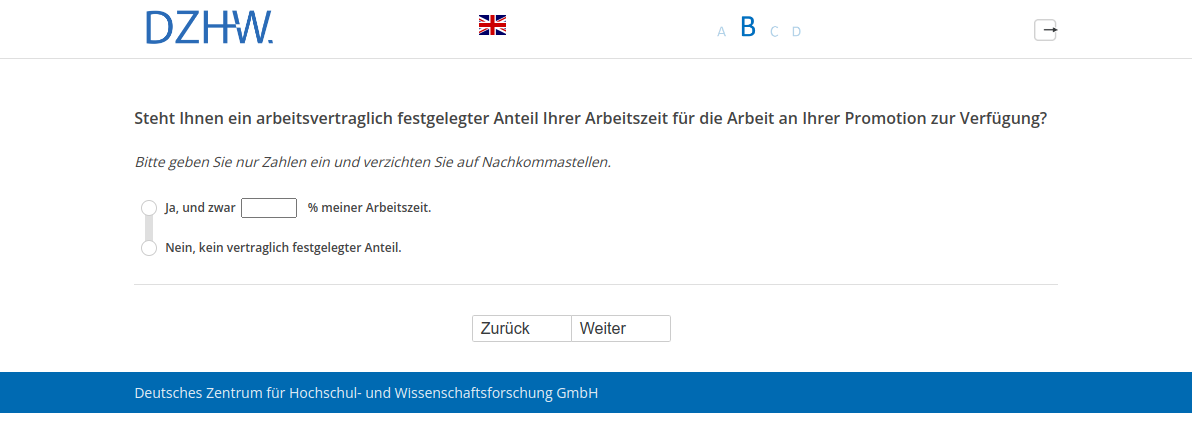Image resolution: width=1192 pixels, height=422 pixels.
Task: Click the exit arrow icon at top right
Action: coord(1045,30)
